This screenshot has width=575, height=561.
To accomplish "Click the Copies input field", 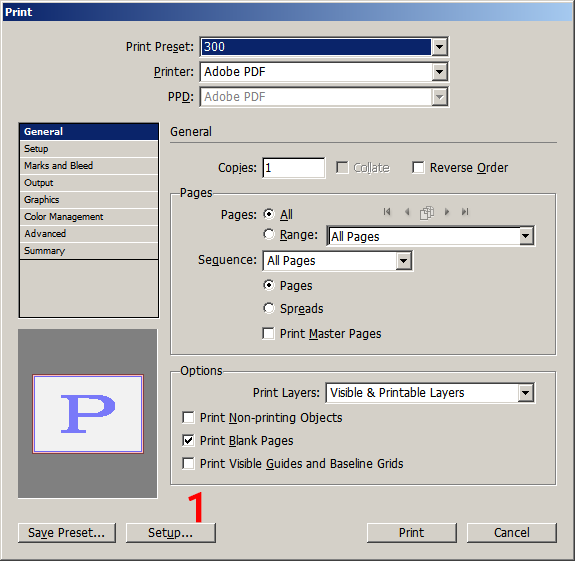I will point(293,168).
